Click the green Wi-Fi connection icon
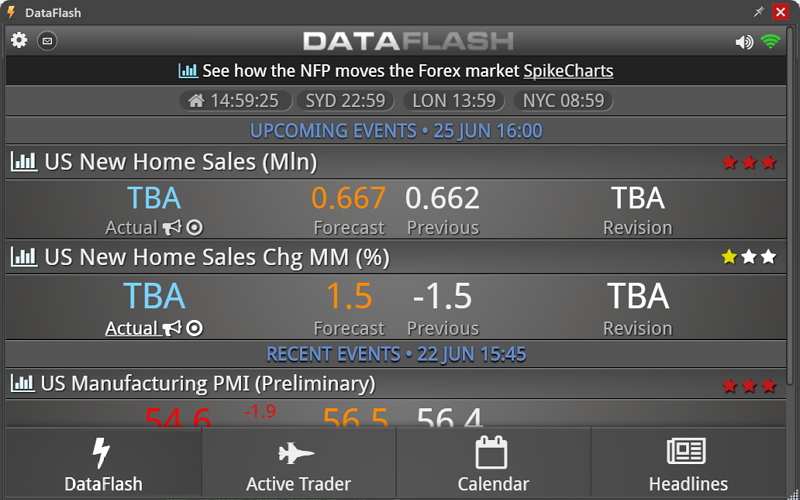This screenshot has width=800, height=500. click(770, 41)
